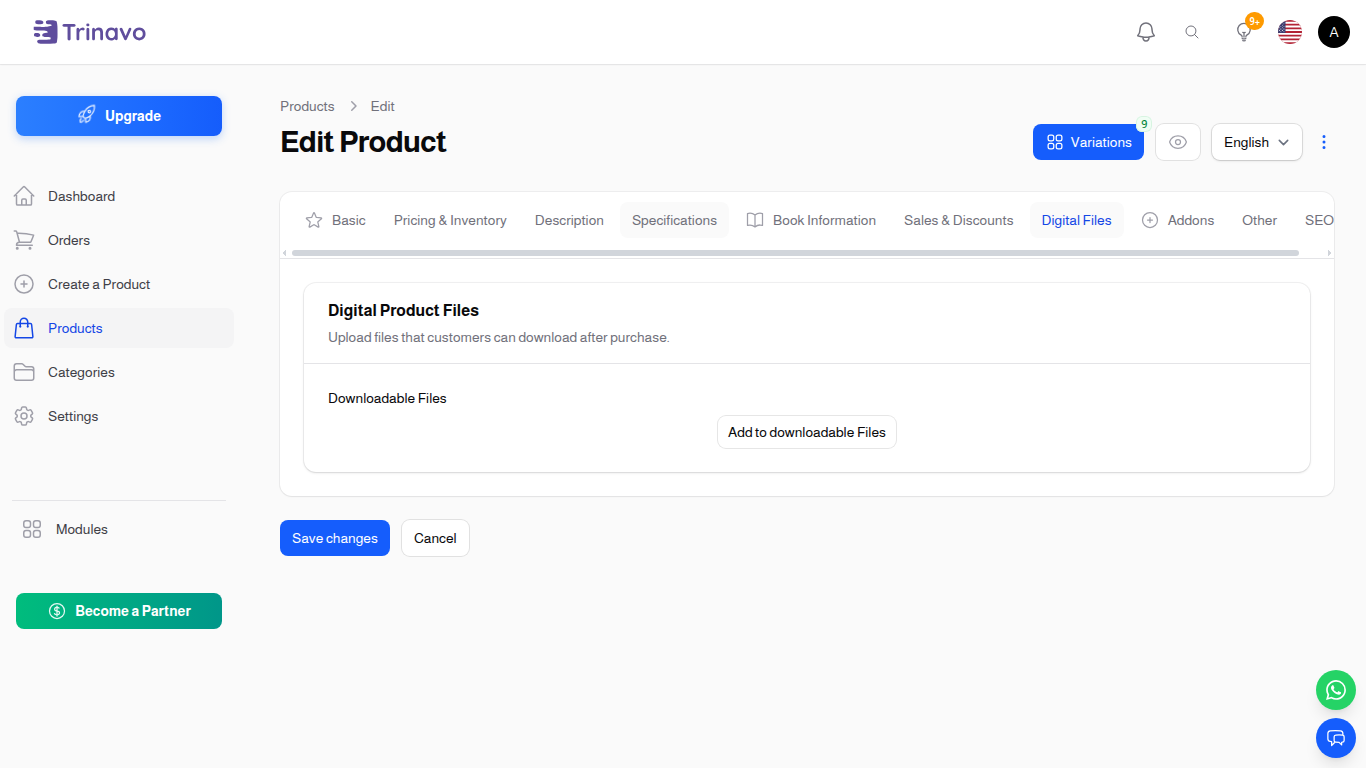
Task: Select Create a Product in sidebar
Action: pos(119,284)
